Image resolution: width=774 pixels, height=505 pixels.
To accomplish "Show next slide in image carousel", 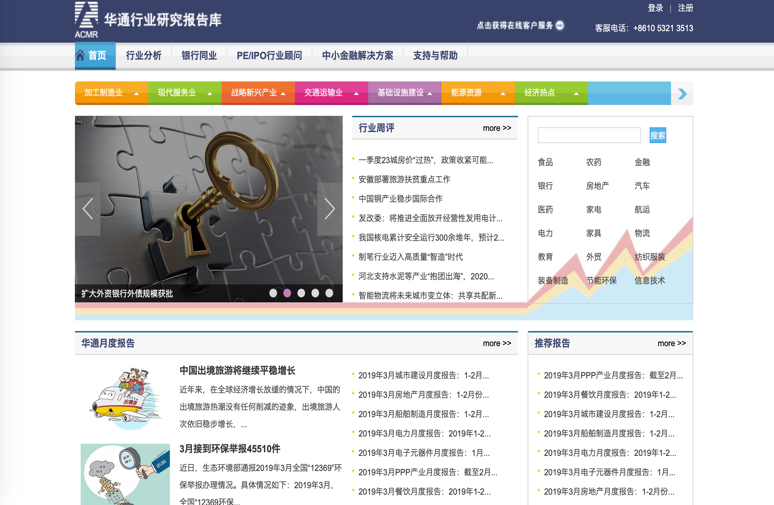I will (329, 209).
